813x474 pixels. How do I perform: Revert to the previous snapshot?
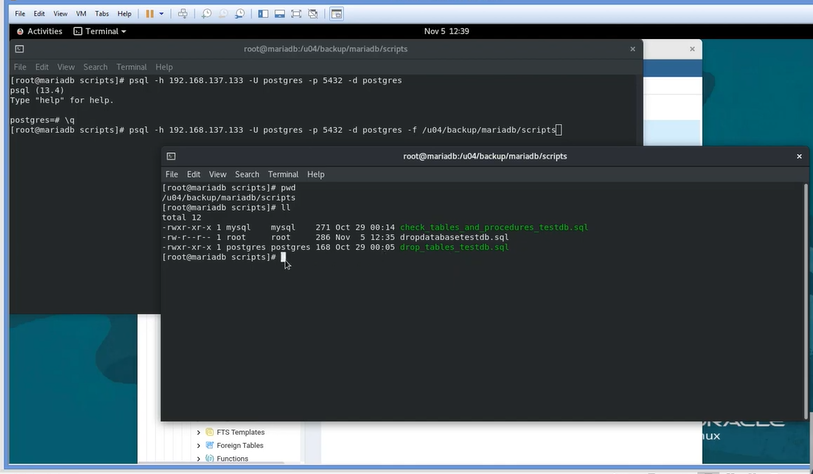pos(223,14)
